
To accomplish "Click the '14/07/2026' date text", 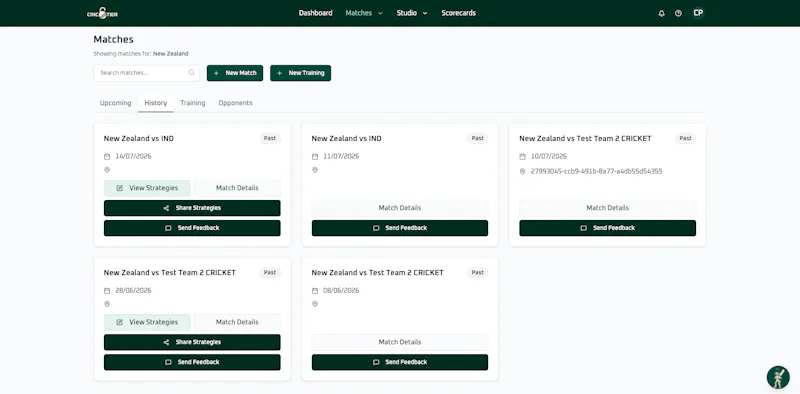I will 133,157.
